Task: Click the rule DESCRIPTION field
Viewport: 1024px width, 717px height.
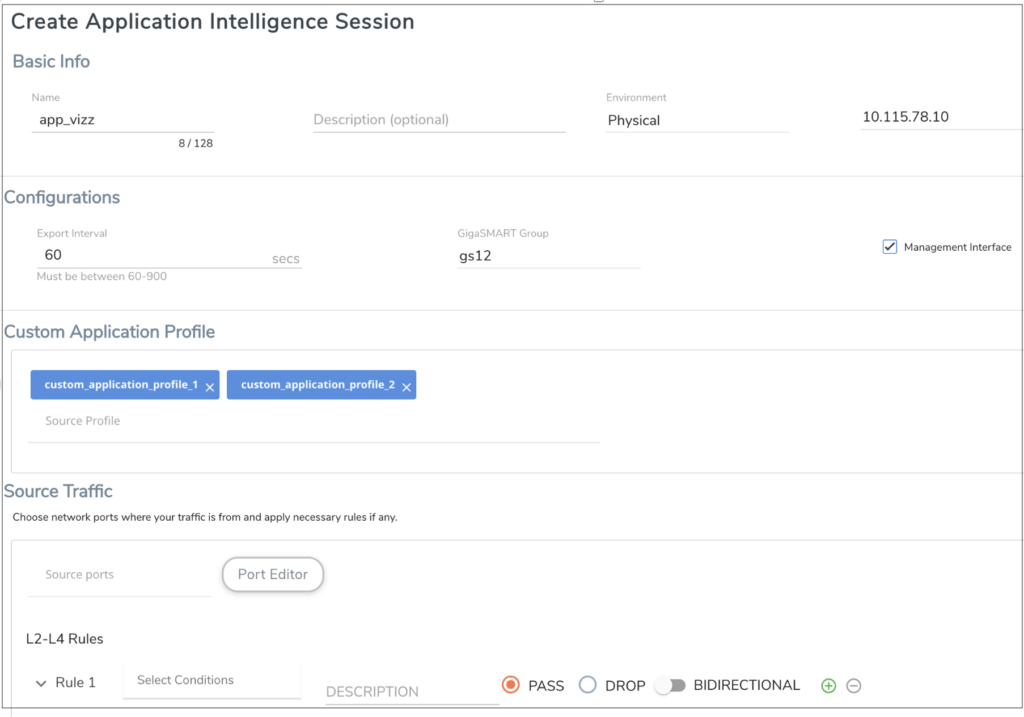Action: (x=412, y=692)
